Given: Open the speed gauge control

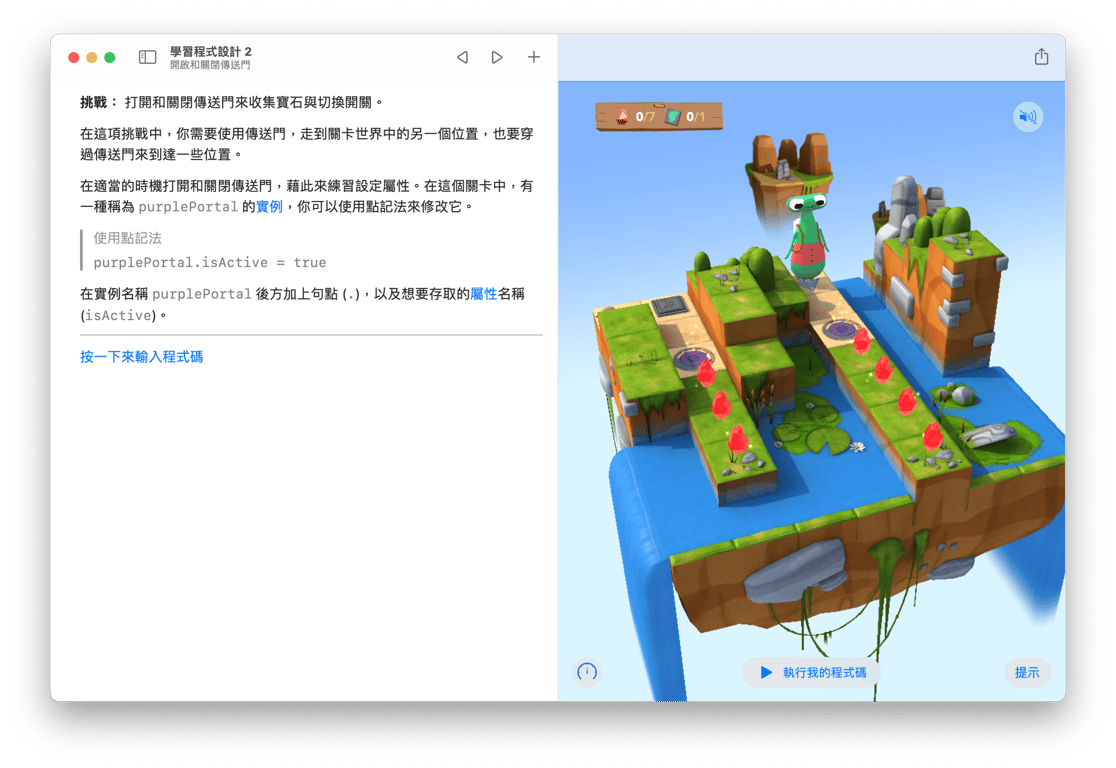Looking at the screenshot, I should tap(587, 671).
